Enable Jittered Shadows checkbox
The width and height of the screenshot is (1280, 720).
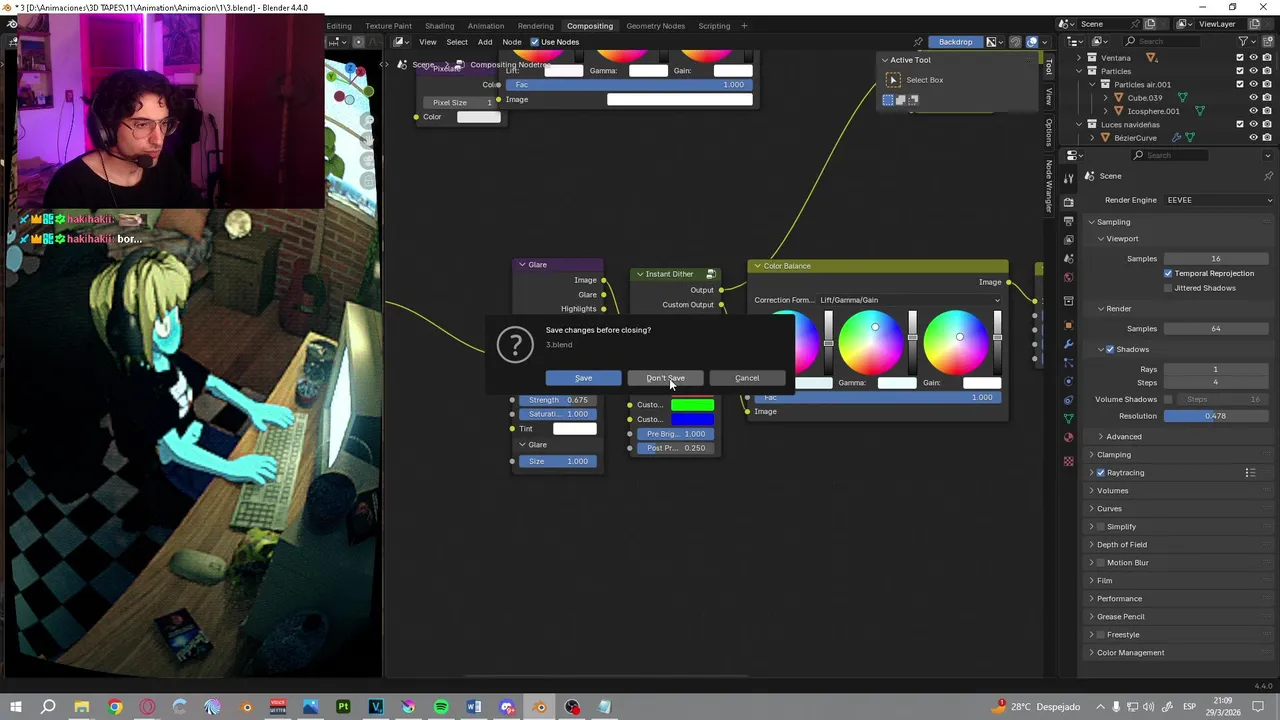pyautogui.click(x=1168, y=288)
